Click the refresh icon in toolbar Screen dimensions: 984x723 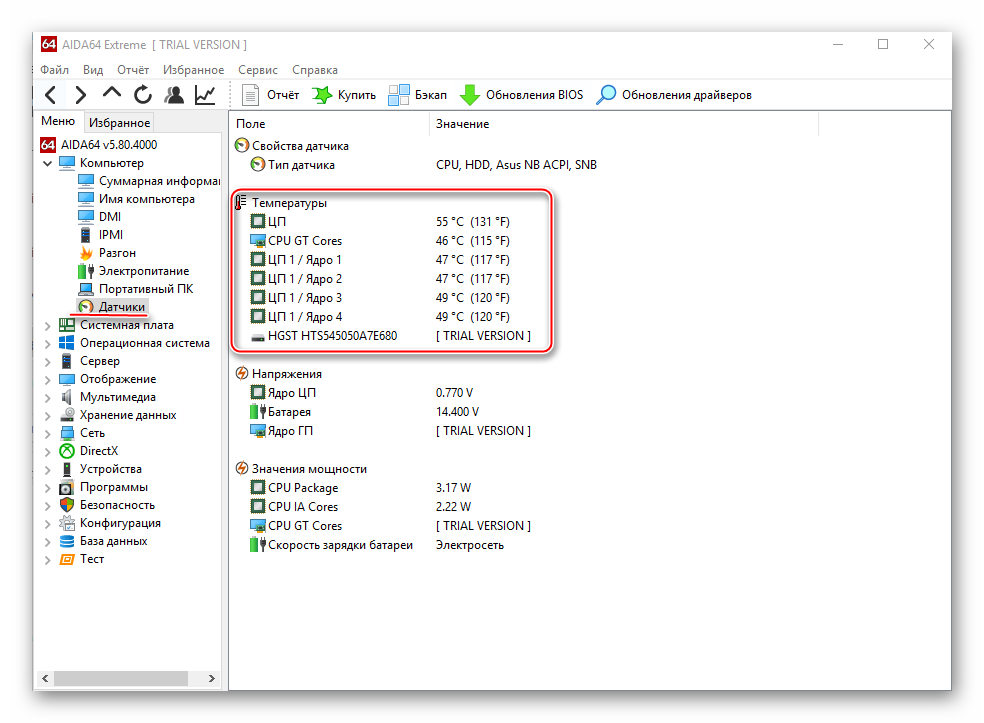[x=143, y=95]
